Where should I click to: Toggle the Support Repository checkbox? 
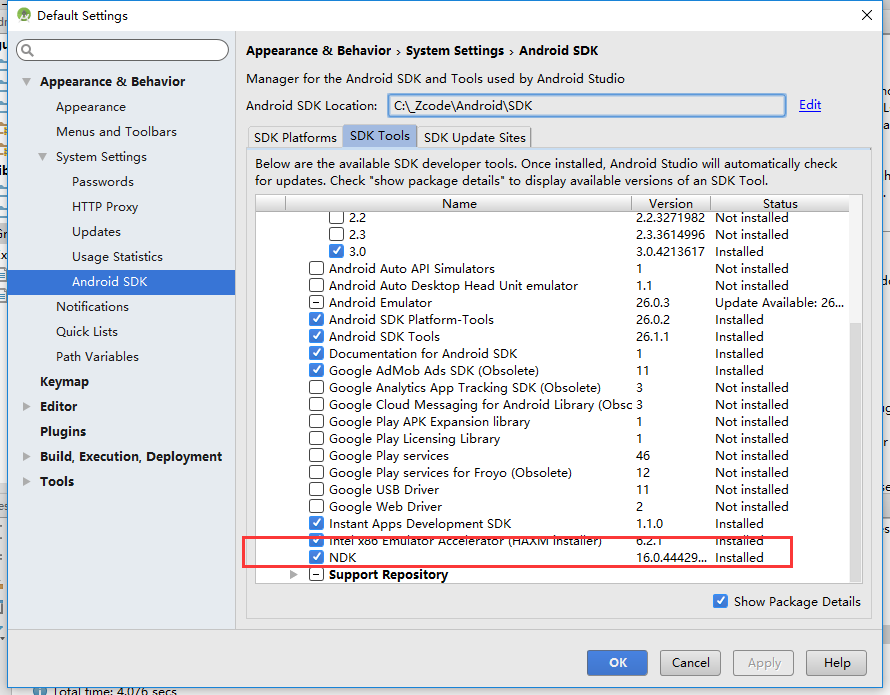(x=316, y=574)
